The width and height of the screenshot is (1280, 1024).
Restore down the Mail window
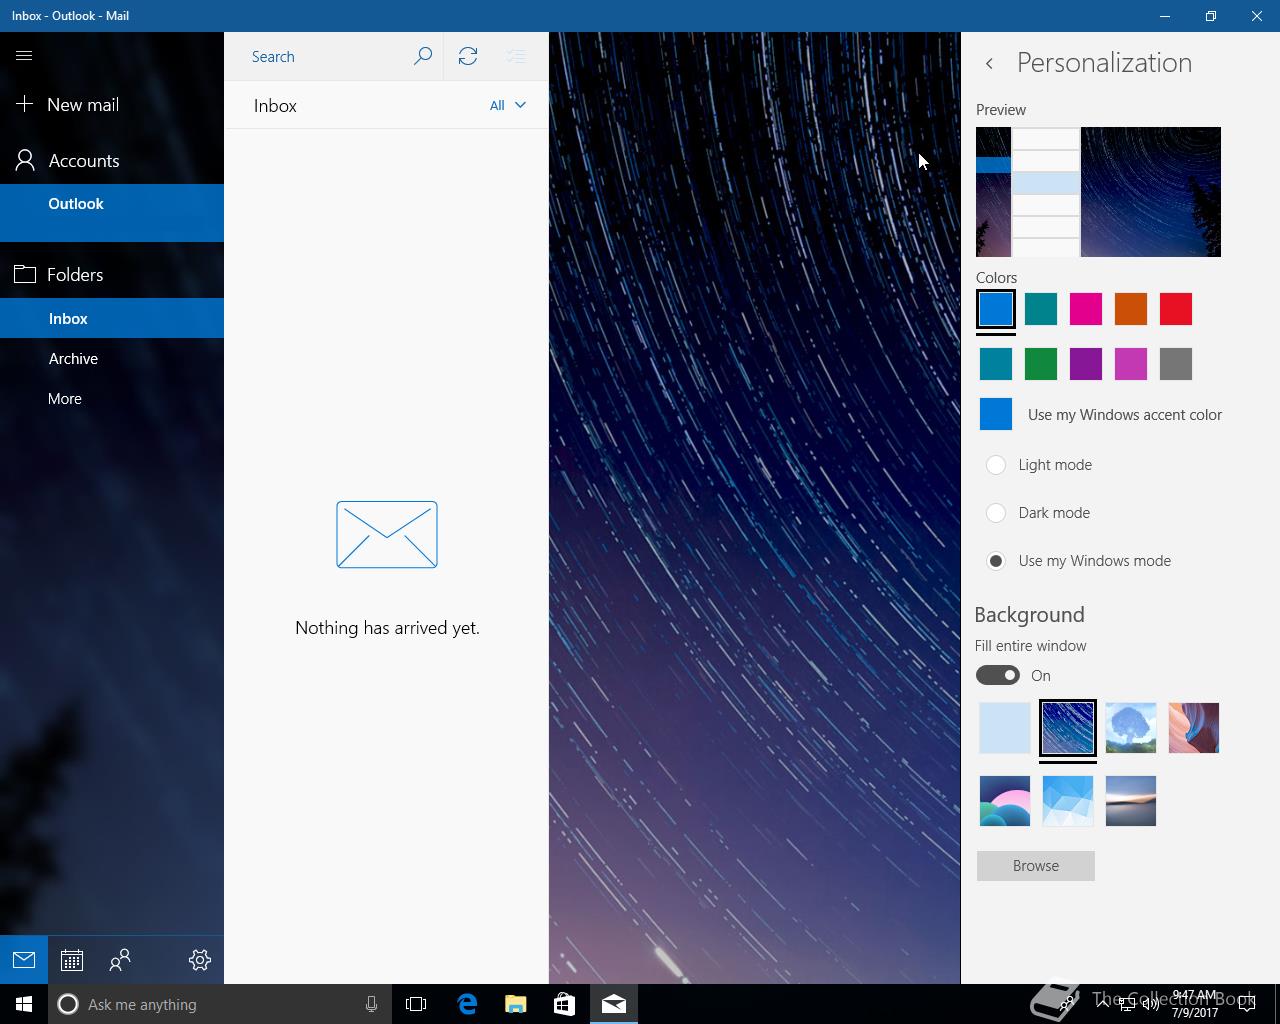click(1211, 16)
